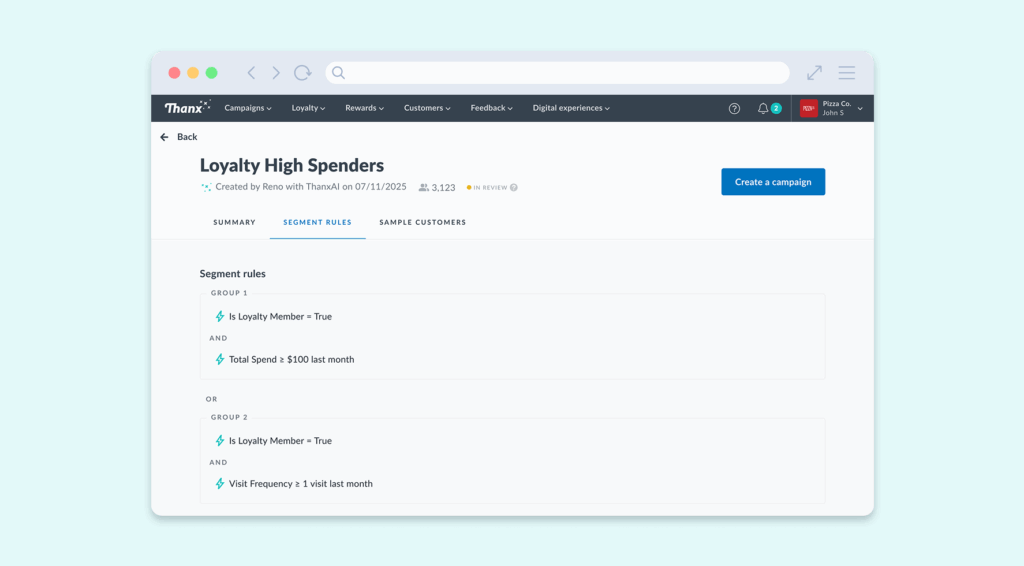Screen dimensions: 1024x566
Task: Click the browser refresh icon
Action: pyautogui.click(x=302, y=73)
